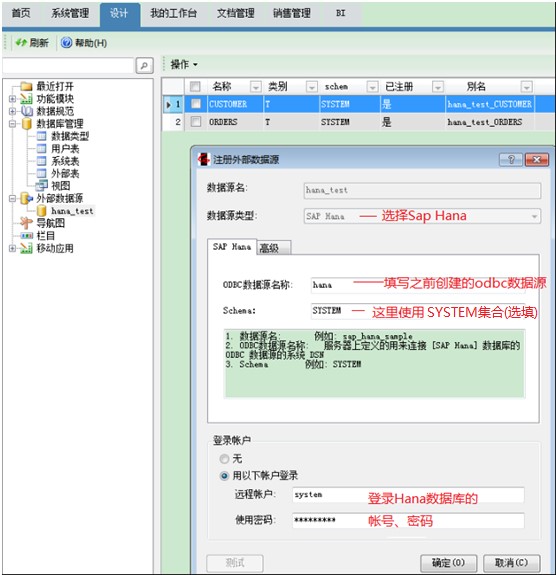The width and height of the screenshot is (556, 575).
Task: Click the 视图 view icon in the tree
Action: tap(41, 186)
